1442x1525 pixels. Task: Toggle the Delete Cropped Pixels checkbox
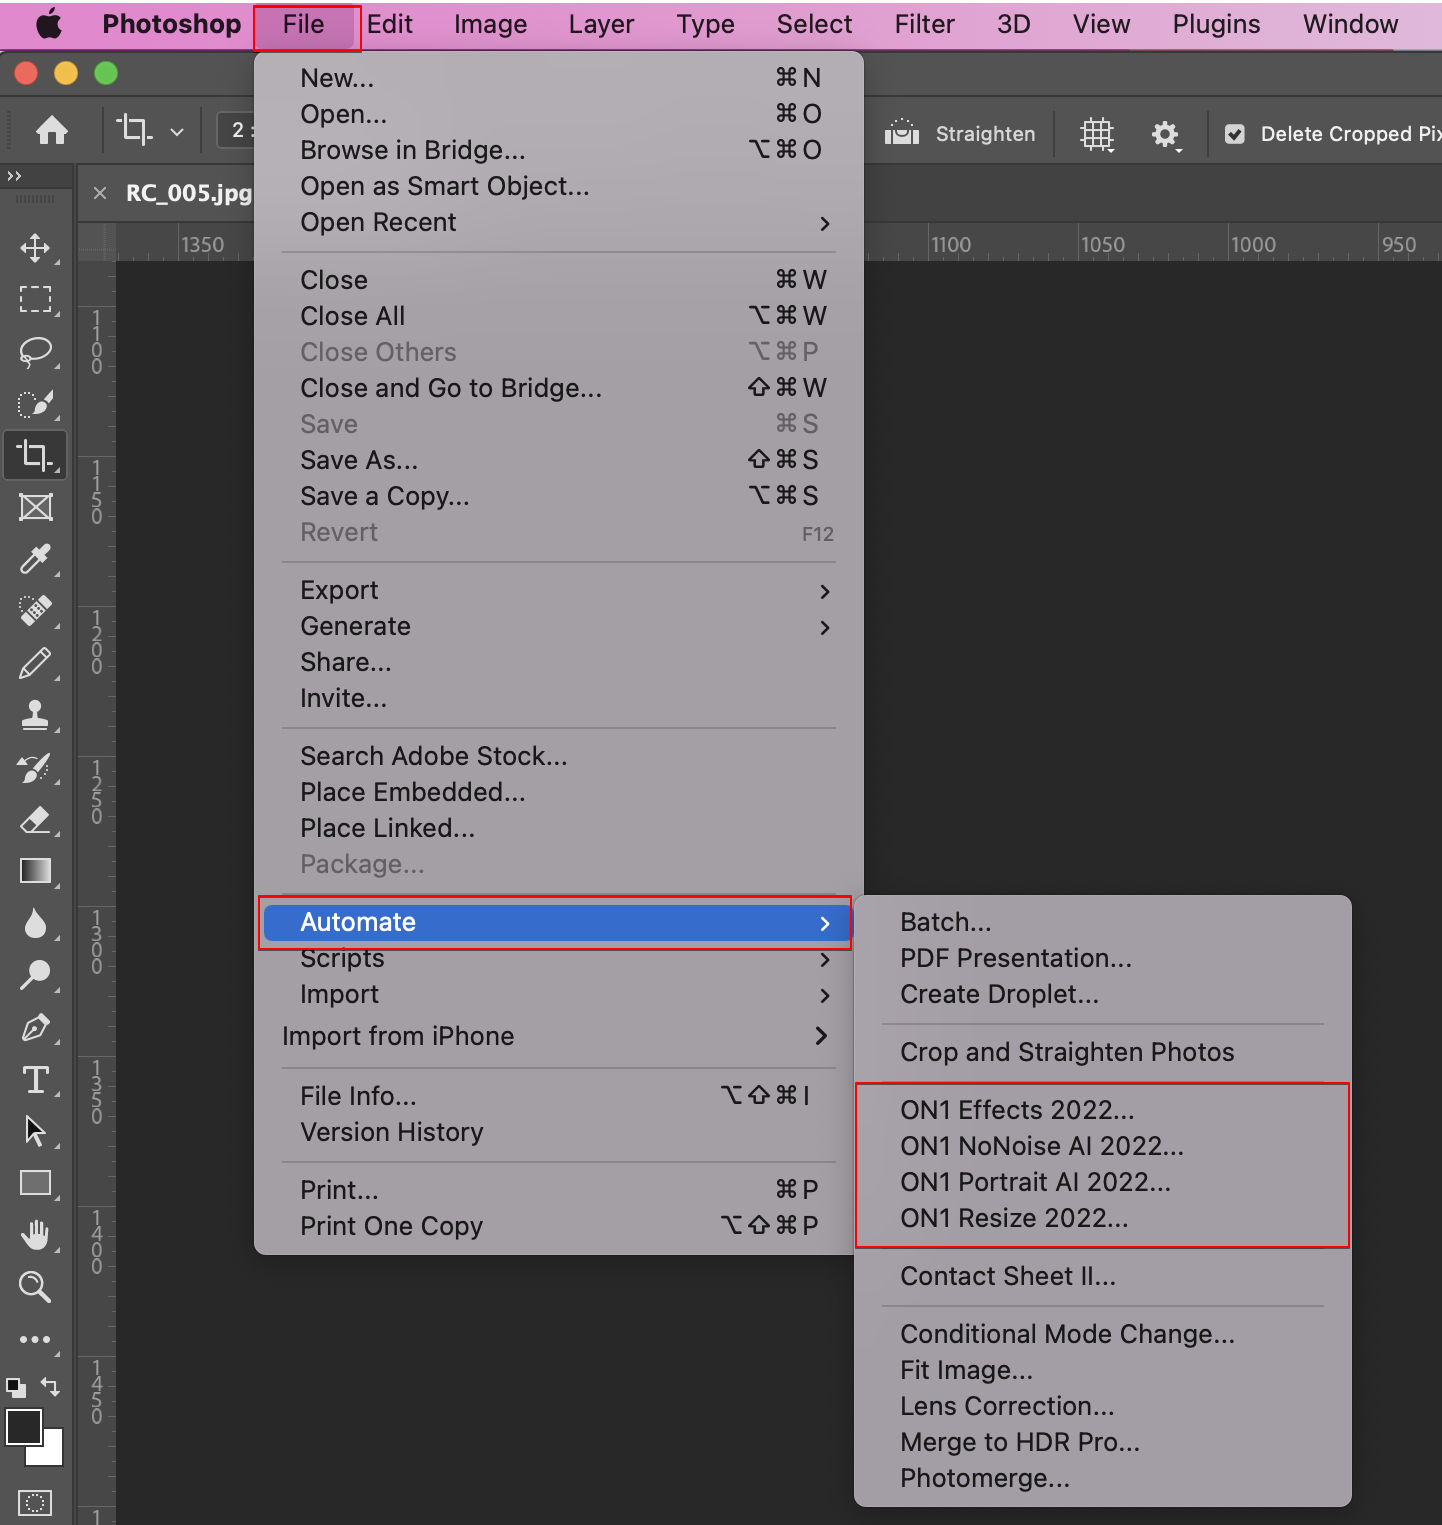[x=1235, y=134]
